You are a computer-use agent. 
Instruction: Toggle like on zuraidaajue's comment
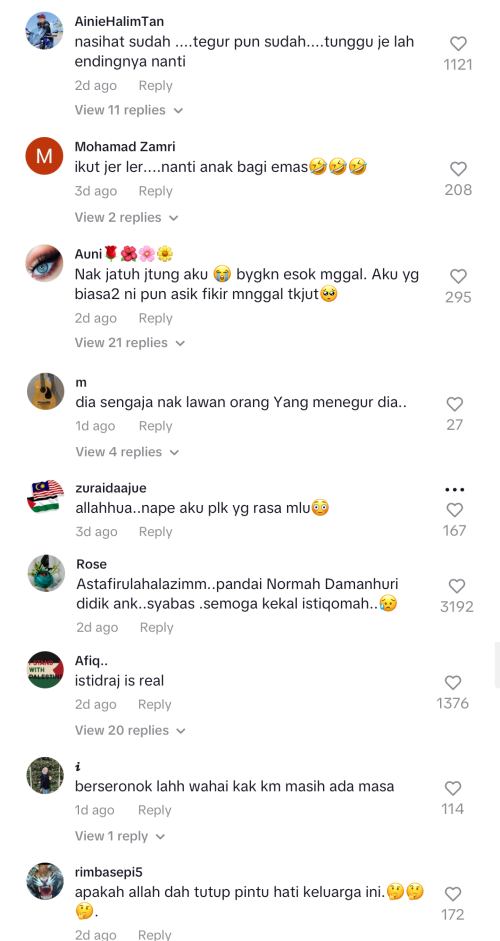455,510
